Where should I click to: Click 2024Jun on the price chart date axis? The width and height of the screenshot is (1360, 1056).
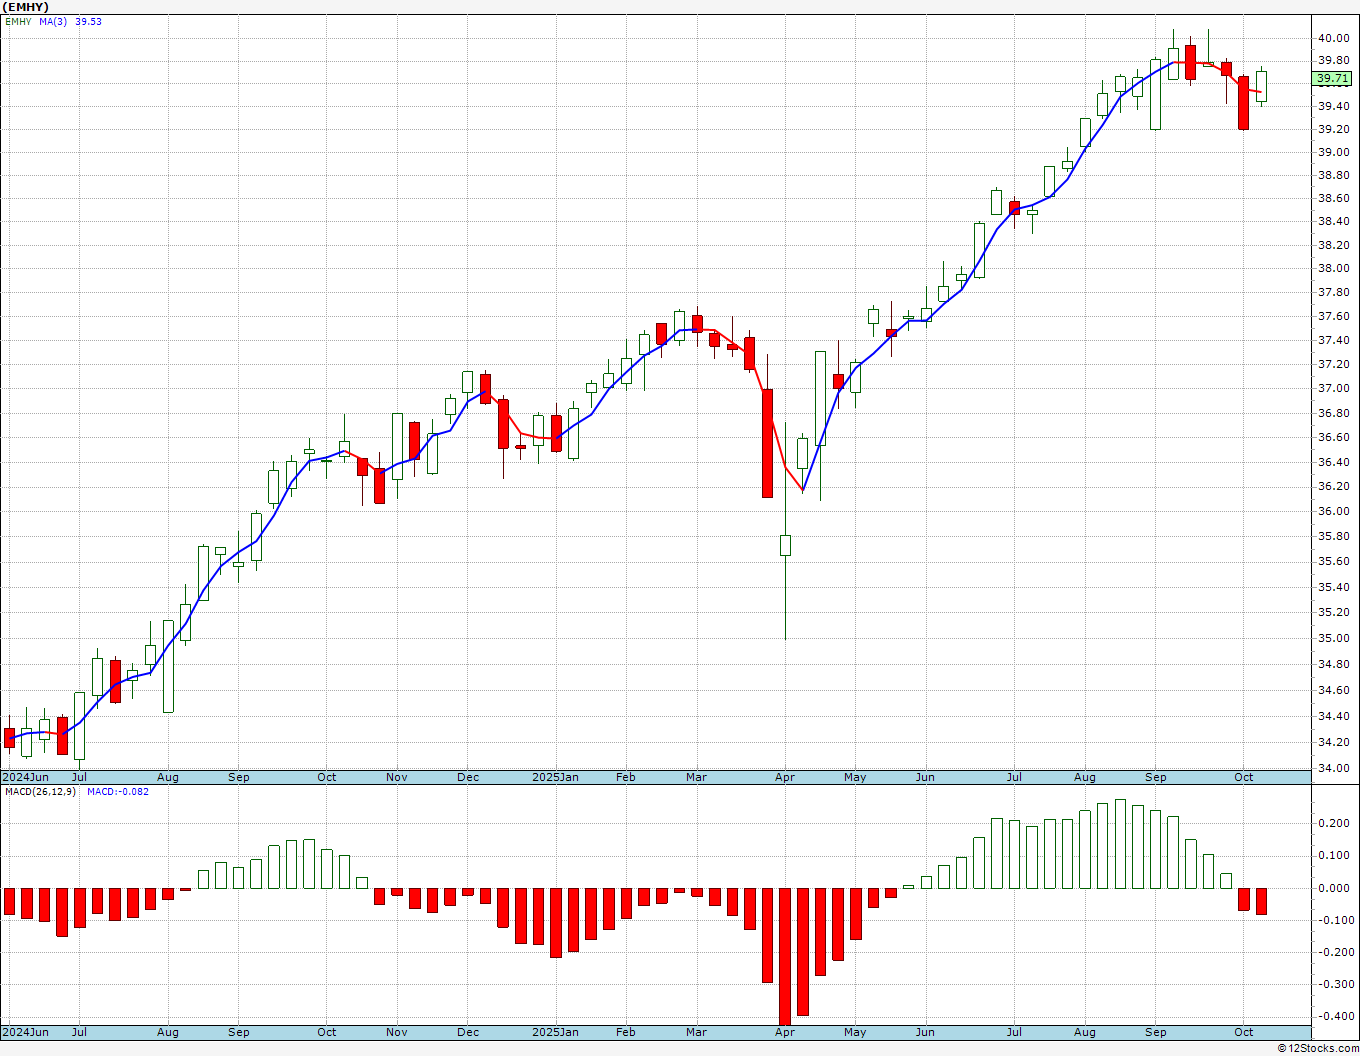pyautogui.click(x=25, y=777)
